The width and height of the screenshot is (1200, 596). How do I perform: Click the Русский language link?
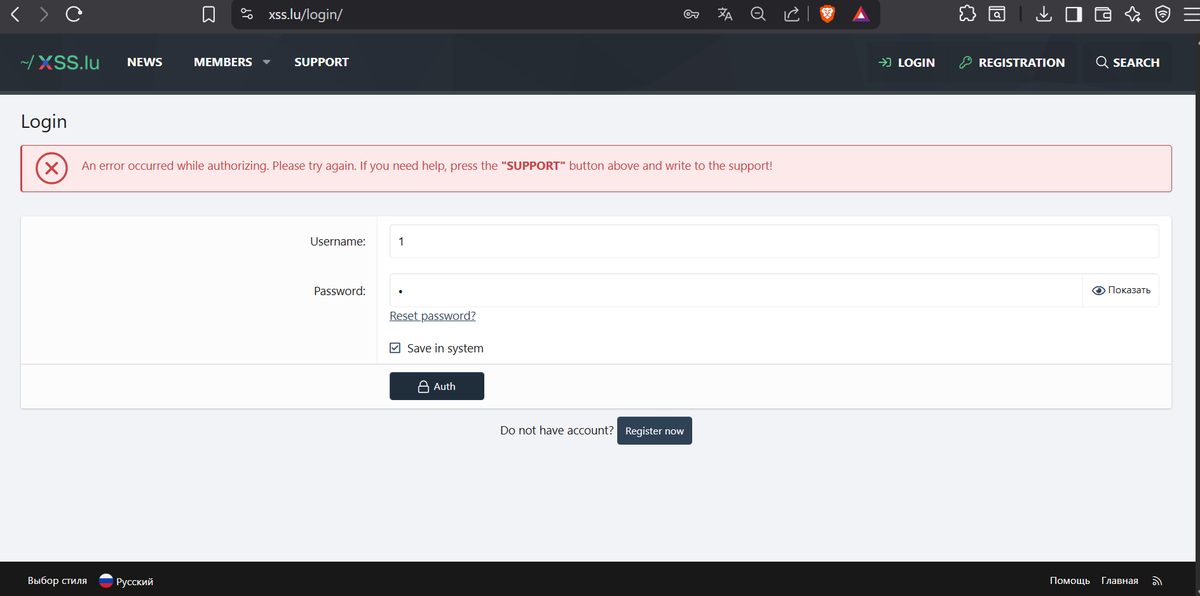pos(135,581)
